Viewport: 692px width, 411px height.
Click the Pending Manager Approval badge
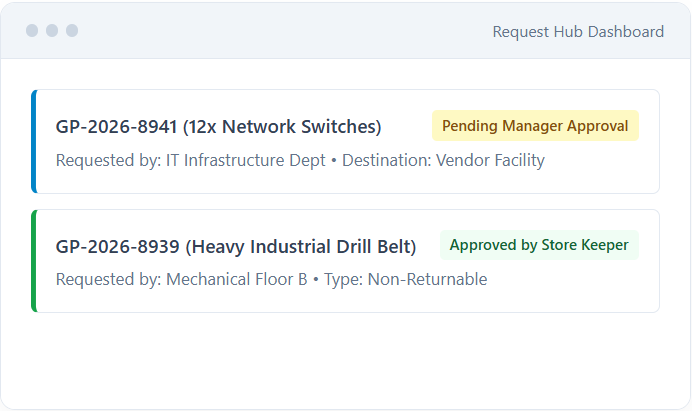(x=535, y=126)
